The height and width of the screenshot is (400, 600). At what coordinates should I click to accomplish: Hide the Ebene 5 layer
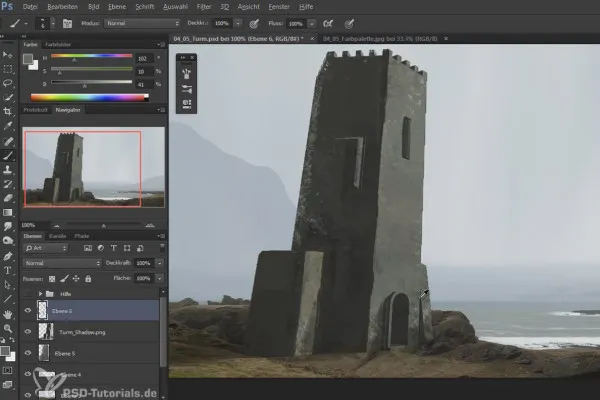27,352
